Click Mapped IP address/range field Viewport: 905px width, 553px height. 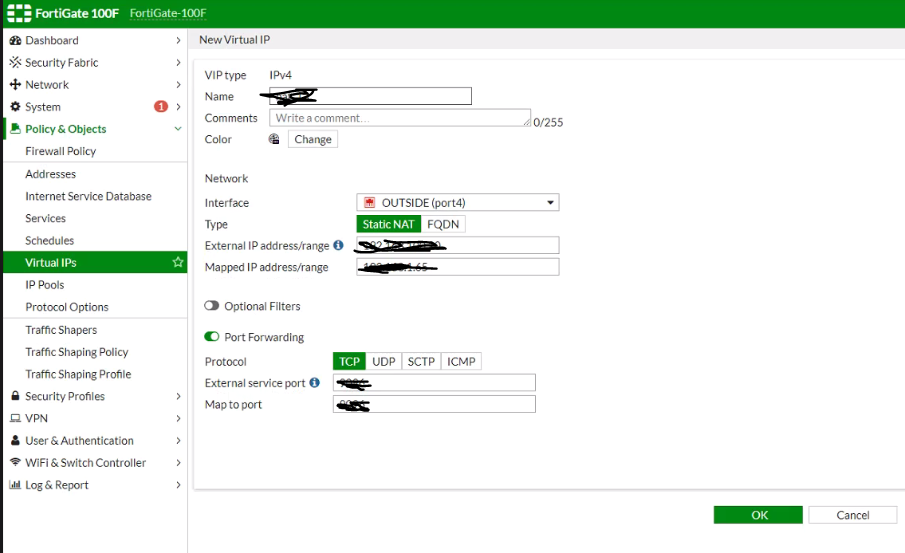pyautogui.click(x=458, y=267)
